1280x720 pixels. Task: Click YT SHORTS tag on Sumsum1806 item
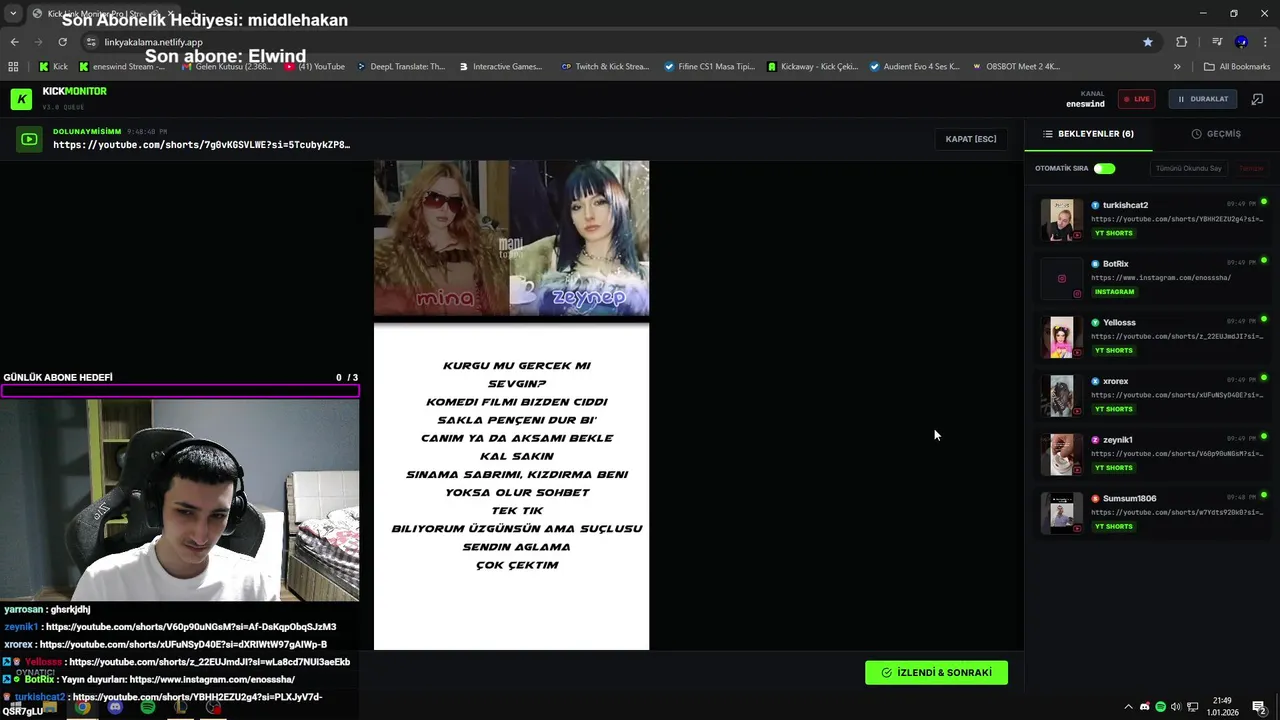(x=1113, y=526)
